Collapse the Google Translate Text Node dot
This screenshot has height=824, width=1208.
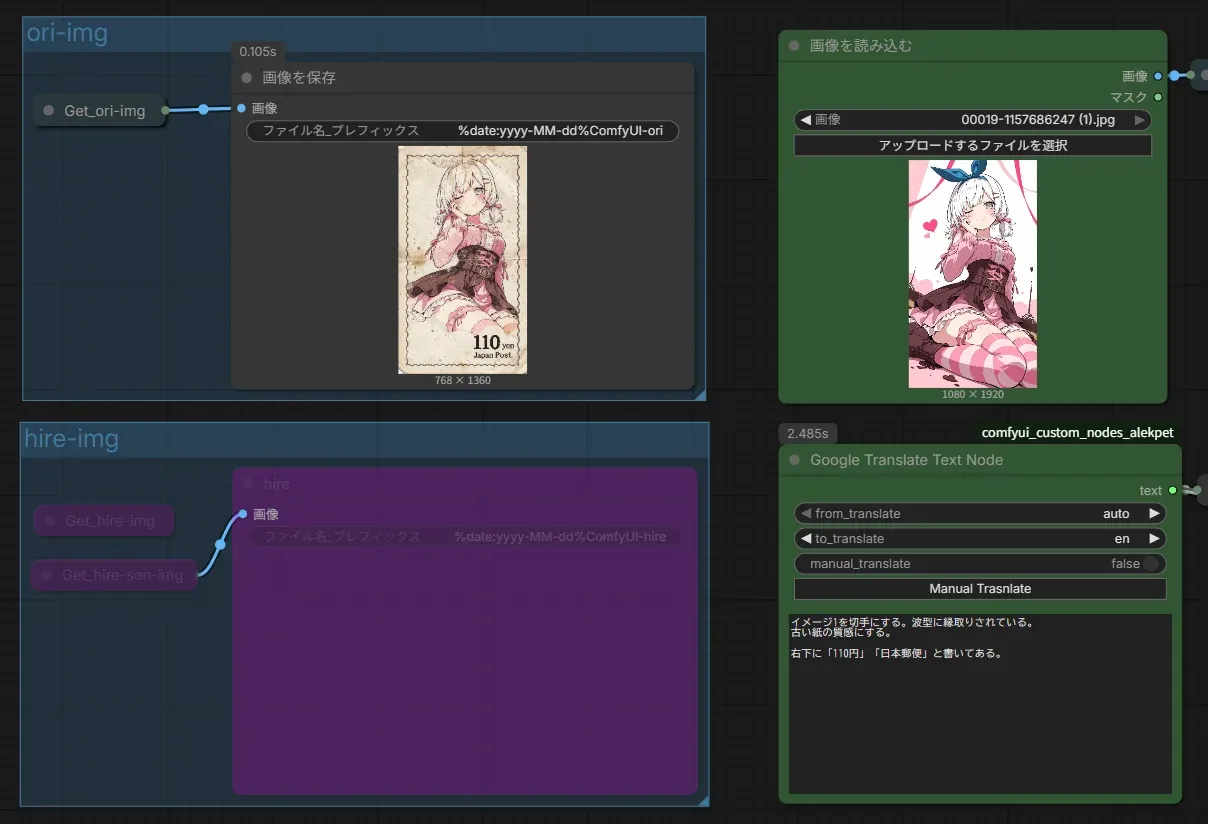[x=794, y=460]
